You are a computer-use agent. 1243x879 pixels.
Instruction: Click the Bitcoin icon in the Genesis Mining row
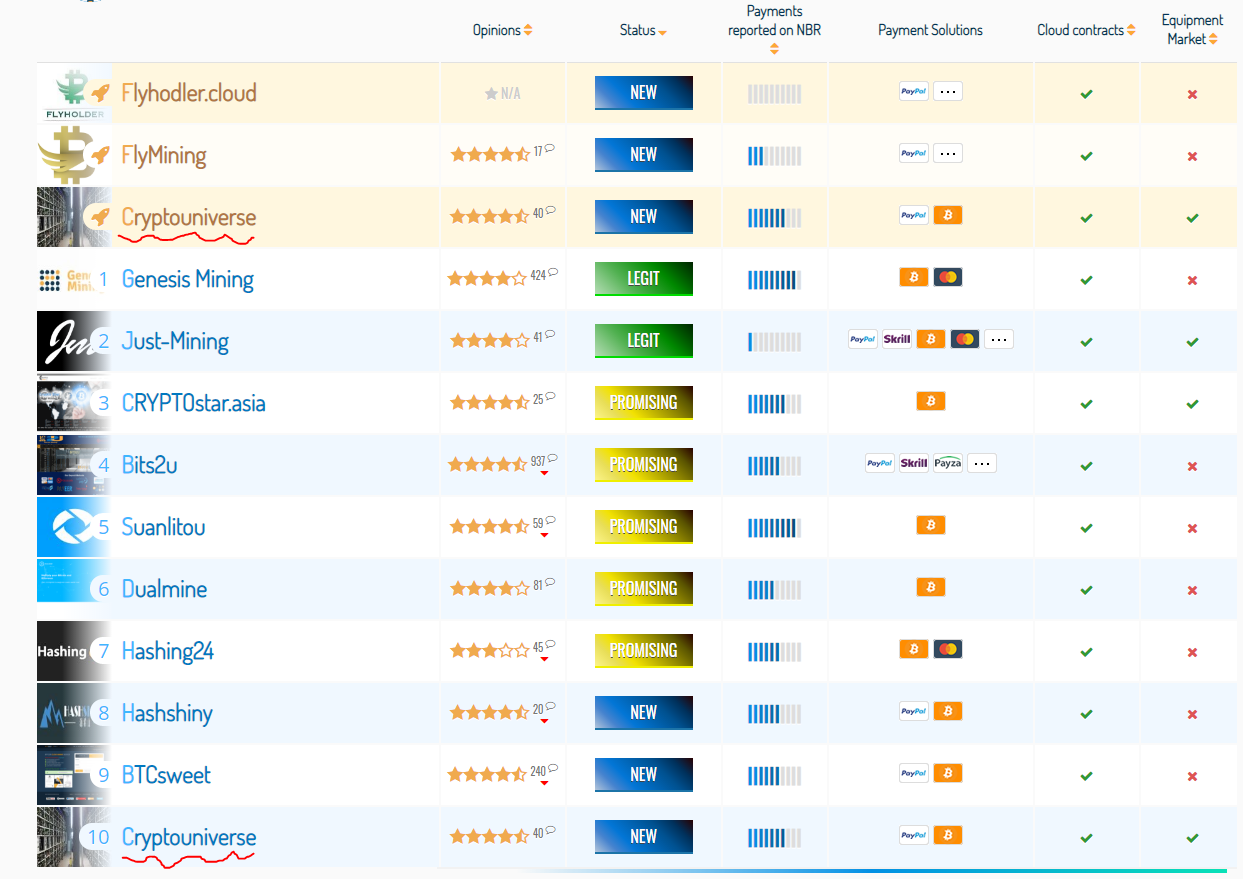click(914, 277)
